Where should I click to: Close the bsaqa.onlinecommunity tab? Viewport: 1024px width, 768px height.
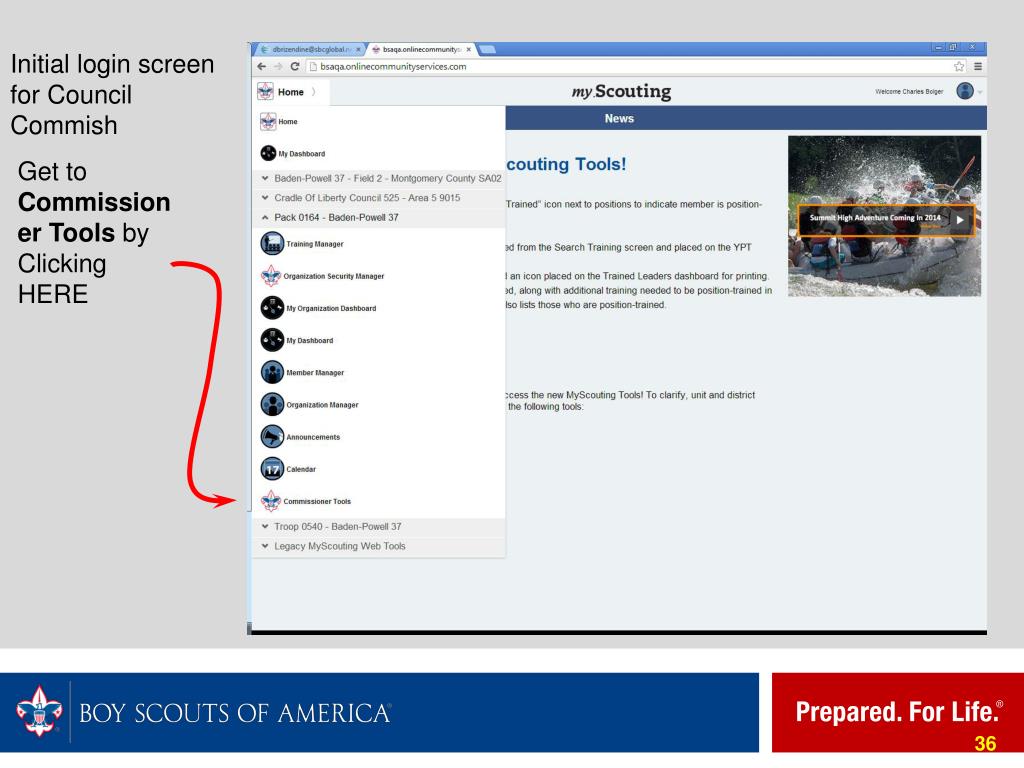[x=468, y=50]
